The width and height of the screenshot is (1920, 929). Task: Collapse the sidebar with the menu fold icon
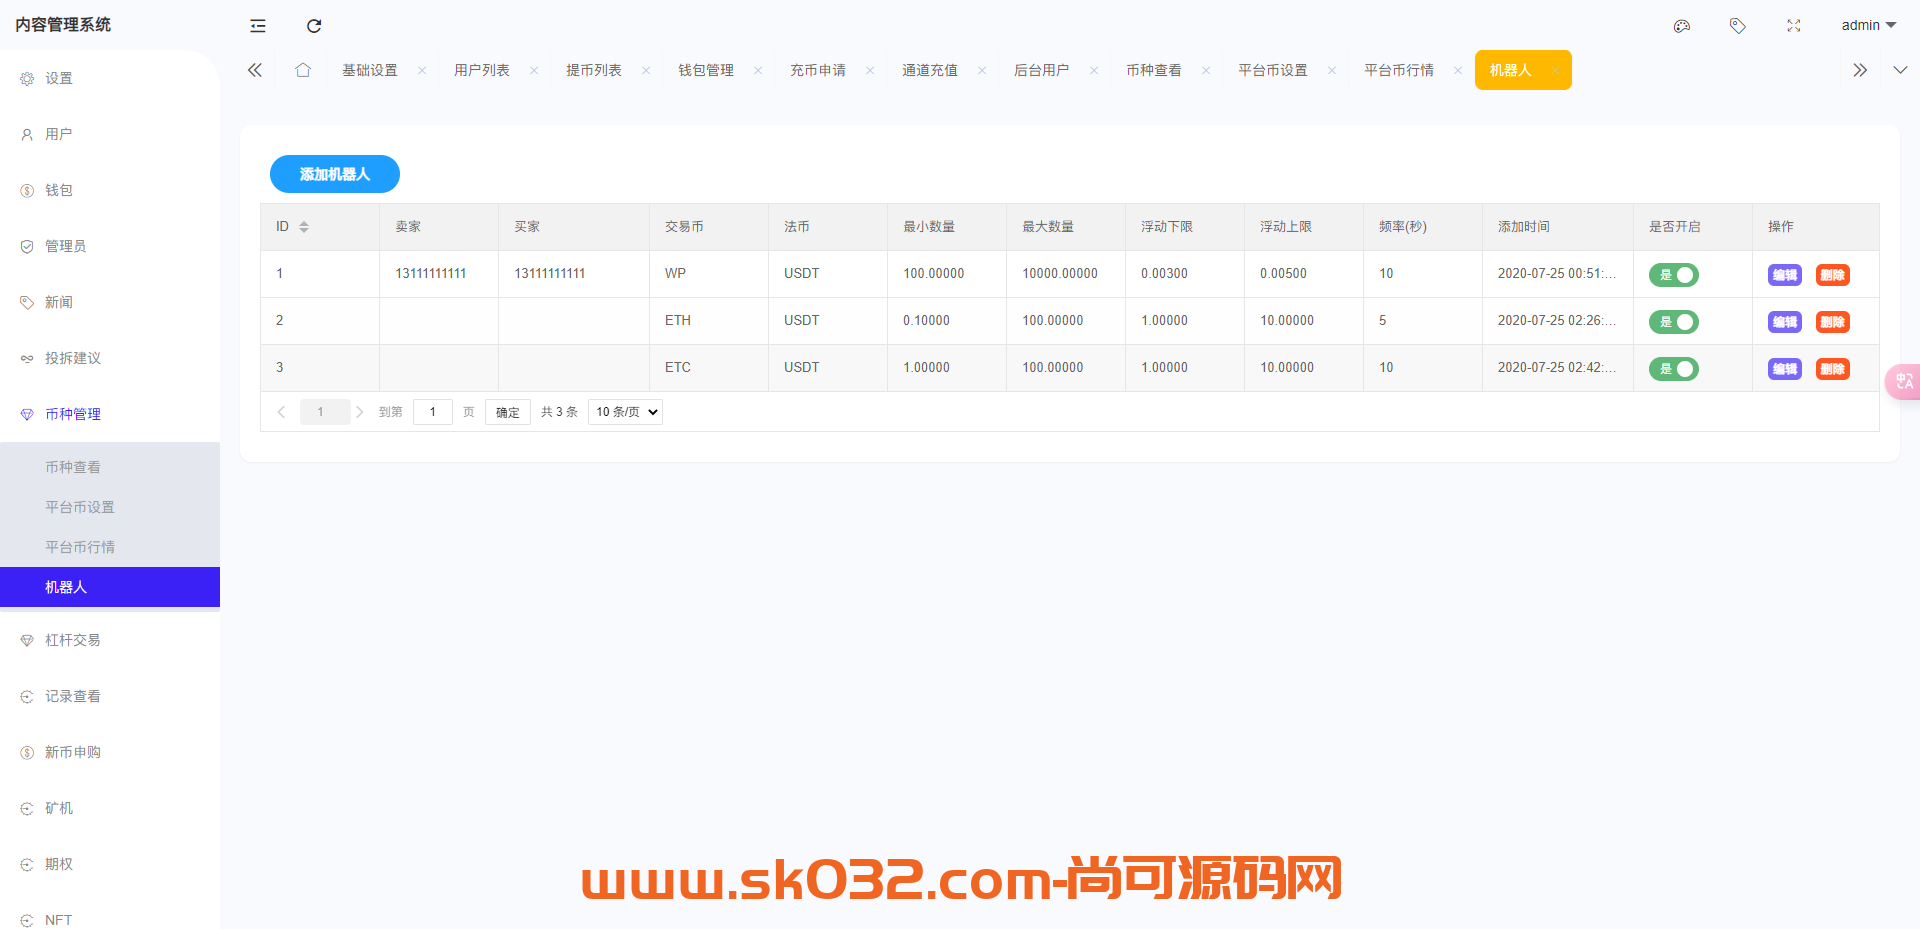[258, 26]
